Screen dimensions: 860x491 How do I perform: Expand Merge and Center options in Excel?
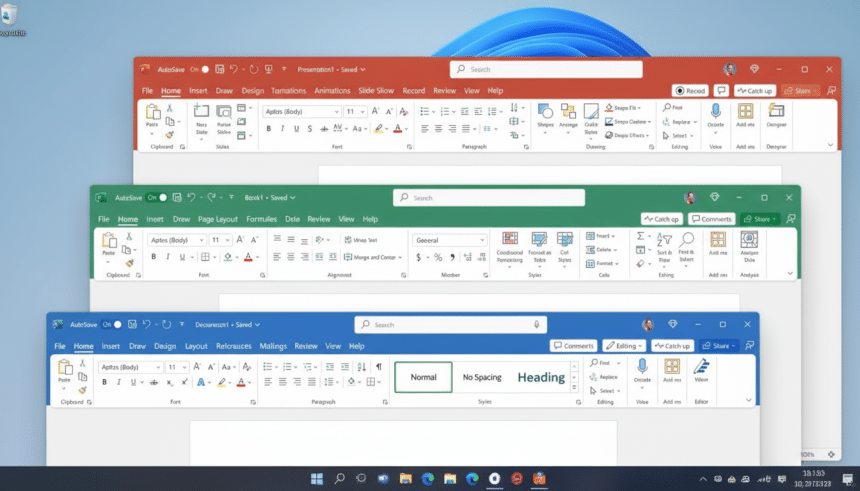coord(400,257)
